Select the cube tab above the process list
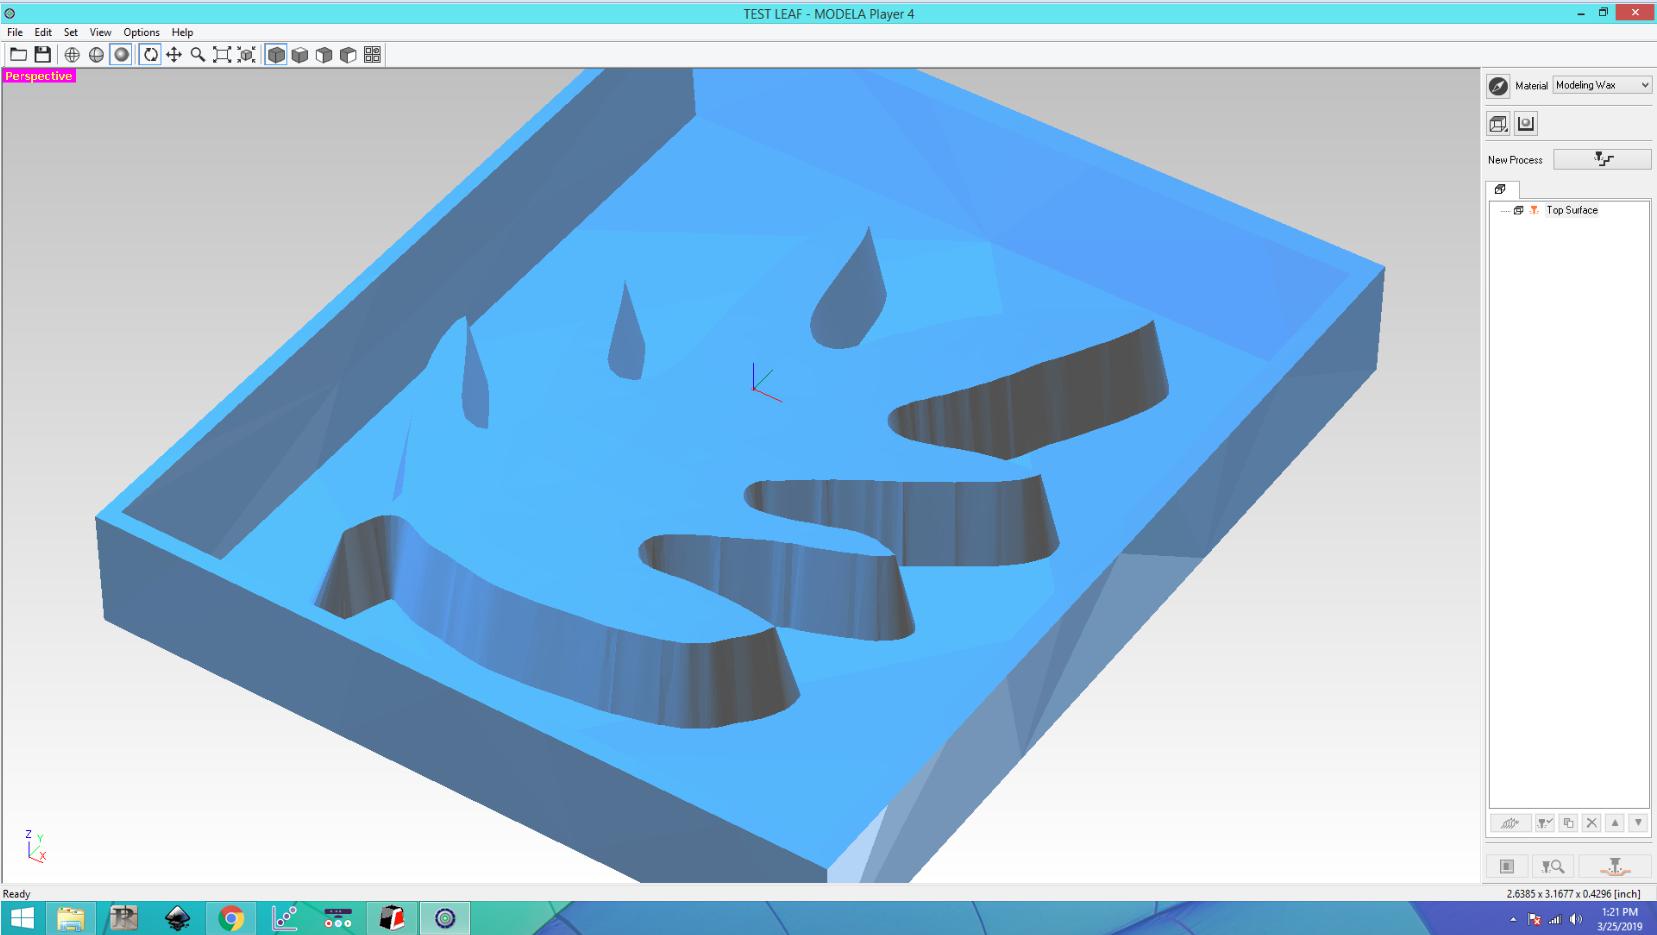Screen dimensions: 1657x935 [1501, 189]
